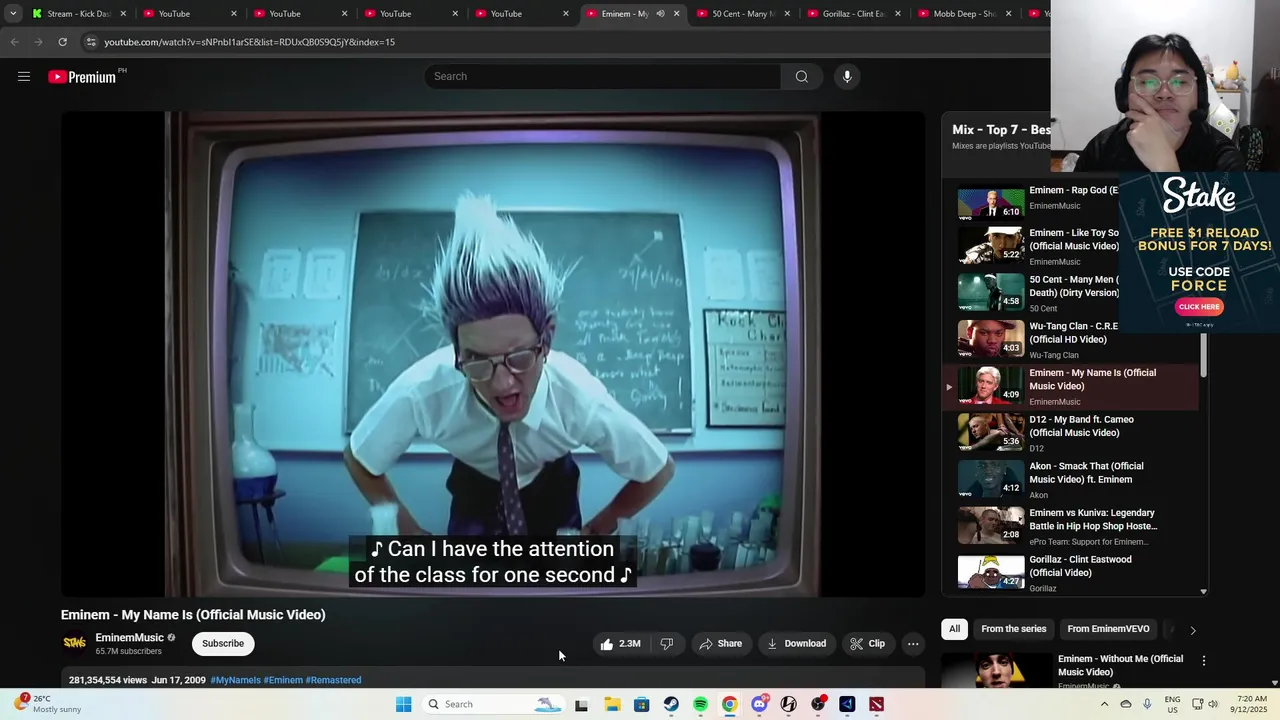
Task: Open the #Remastered hashtag link
Action: (x=333, y=680)
